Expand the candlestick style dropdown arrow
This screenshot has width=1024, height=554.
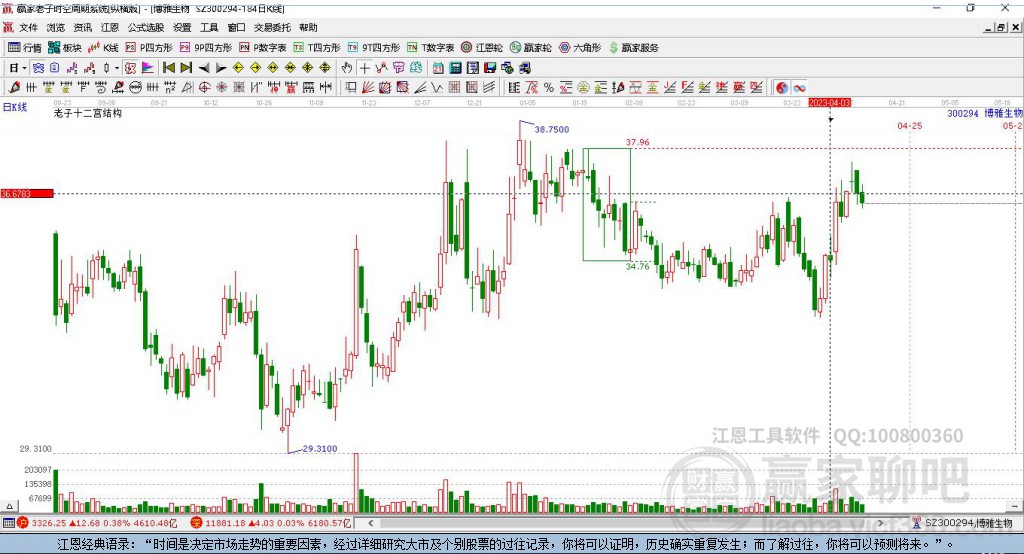pos(117,68)
